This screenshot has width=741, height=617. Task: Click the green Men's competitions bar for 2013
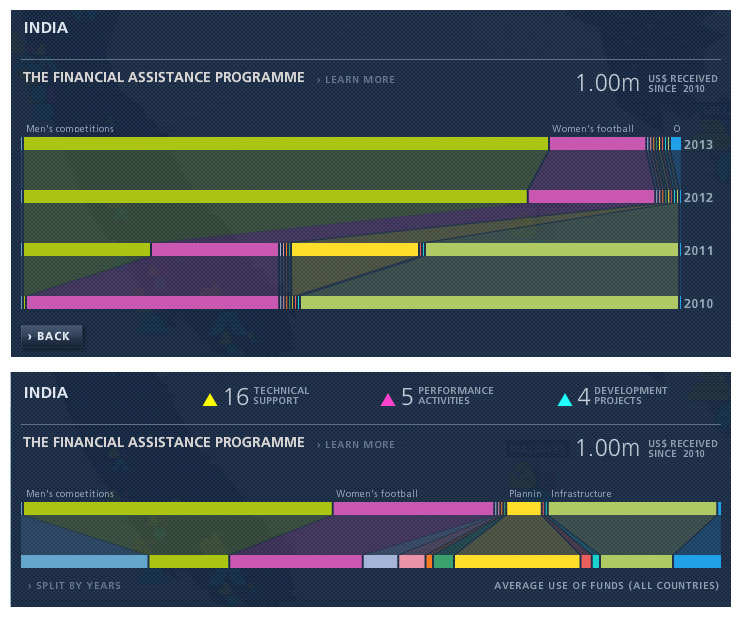[285, 144]
